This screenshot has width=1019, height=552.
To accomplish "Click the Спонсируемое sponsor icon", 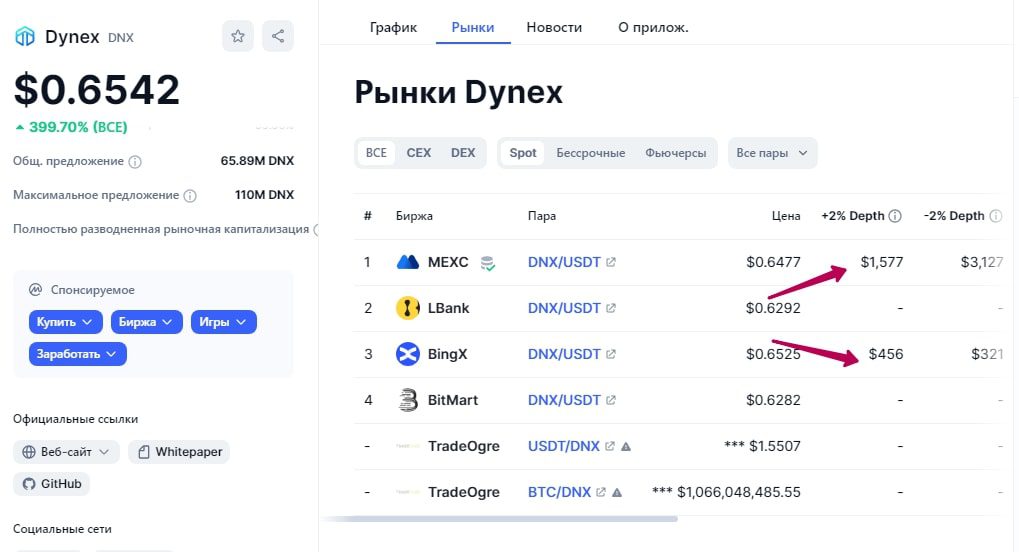I will click(x=35, y=290).
